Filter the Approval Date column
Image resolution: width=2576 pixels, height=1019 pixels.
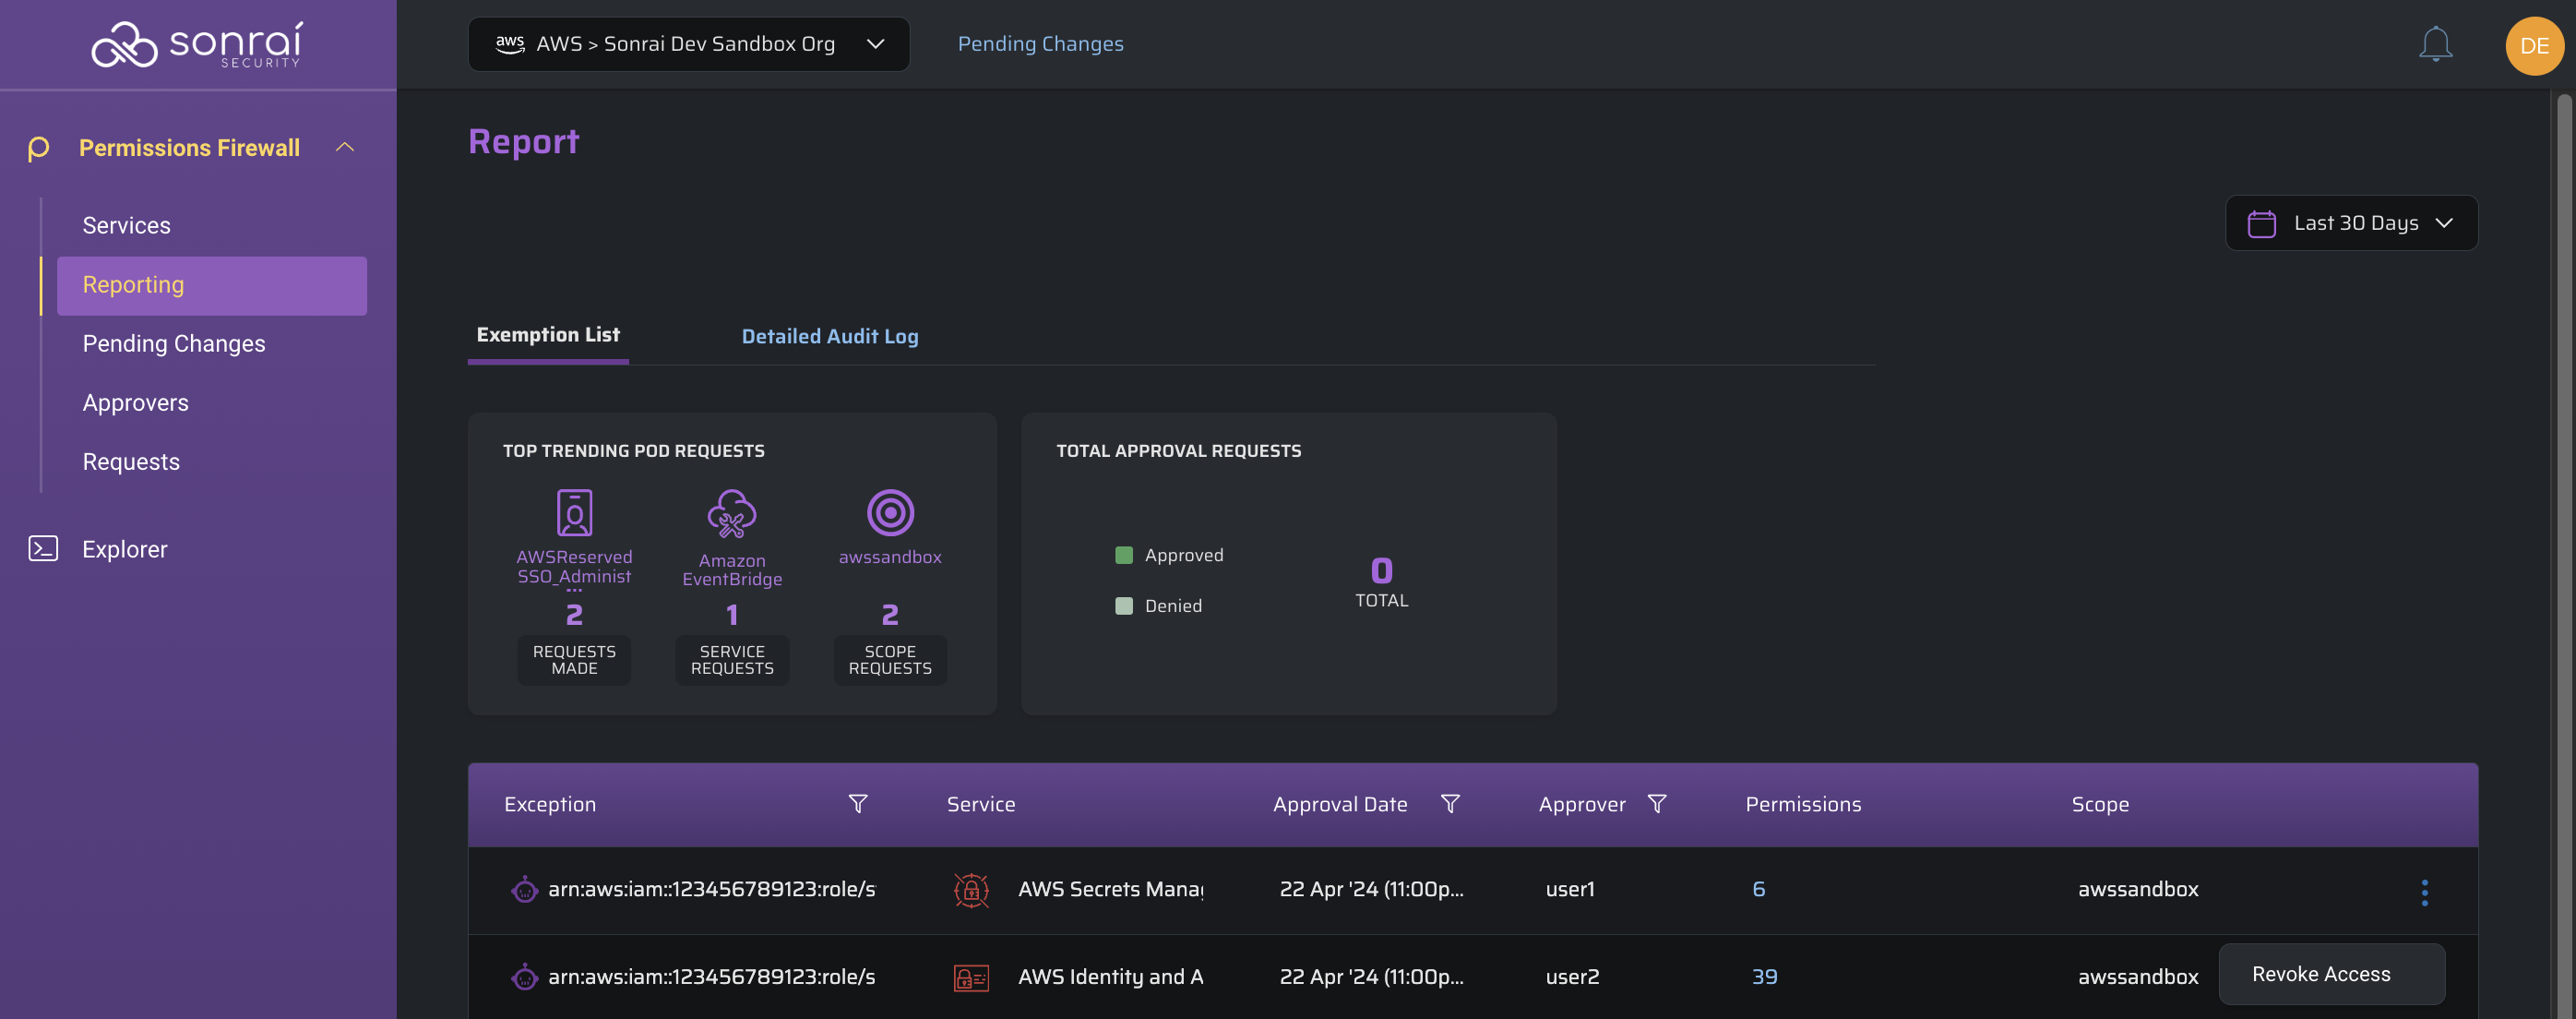[x=1450, y=804]
